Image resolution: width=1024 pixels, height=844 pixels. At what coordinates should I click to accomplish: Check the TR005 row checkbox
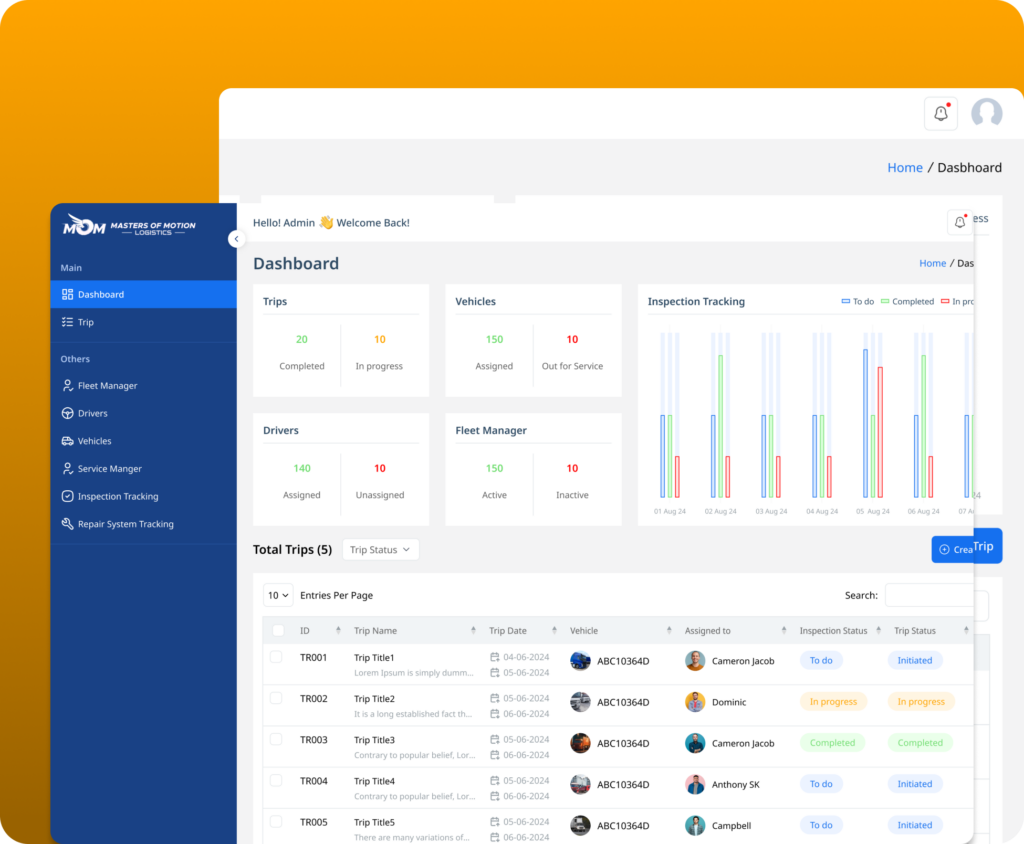(276, 822)
